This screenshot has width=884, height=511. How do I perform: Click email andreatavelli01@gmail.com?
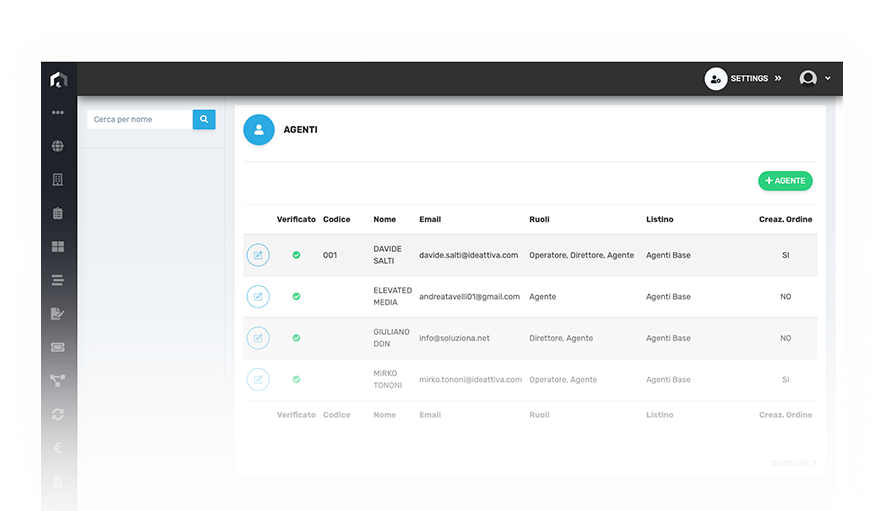pyautogui.click(x=470, y=297)
